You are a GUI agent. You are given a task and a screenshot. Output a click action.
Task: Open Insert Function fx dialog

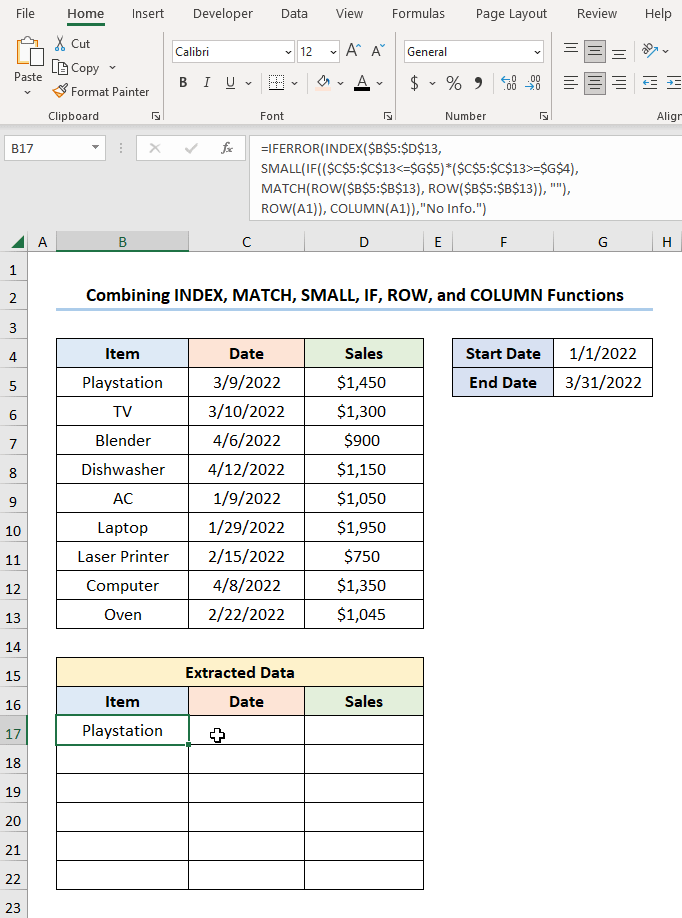coord(227,148)
